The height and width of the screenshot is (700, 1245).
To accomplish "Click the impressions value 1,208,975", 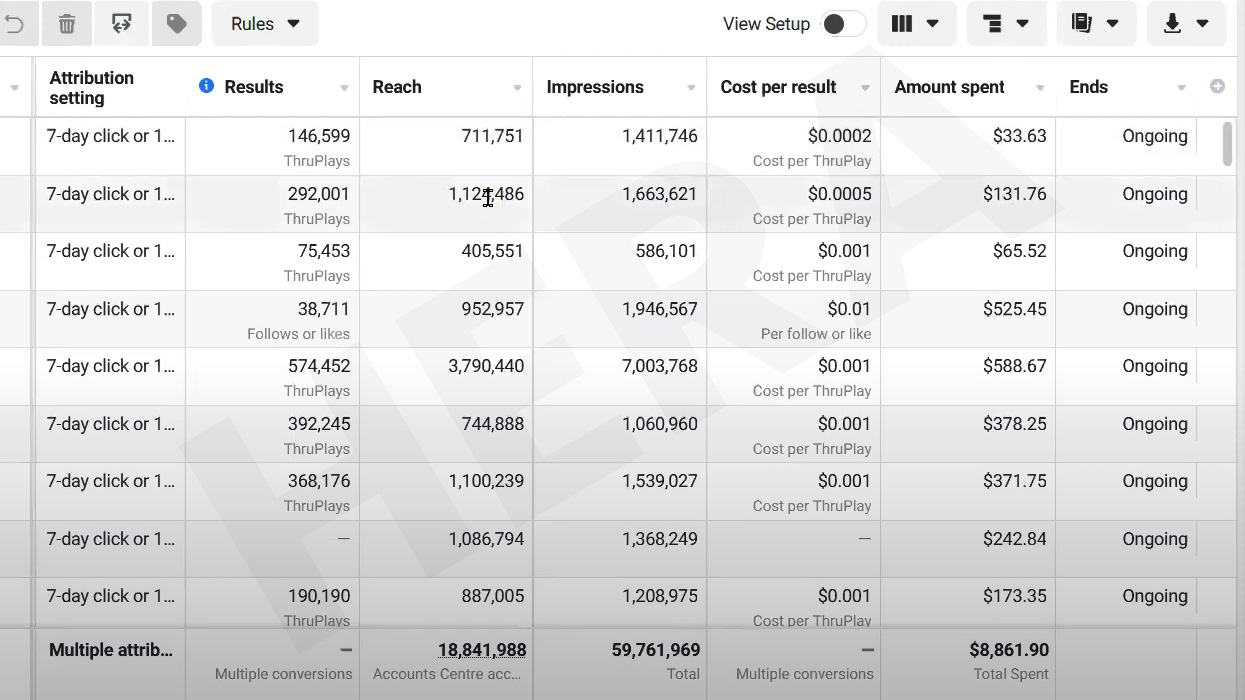I will point(660,596).
